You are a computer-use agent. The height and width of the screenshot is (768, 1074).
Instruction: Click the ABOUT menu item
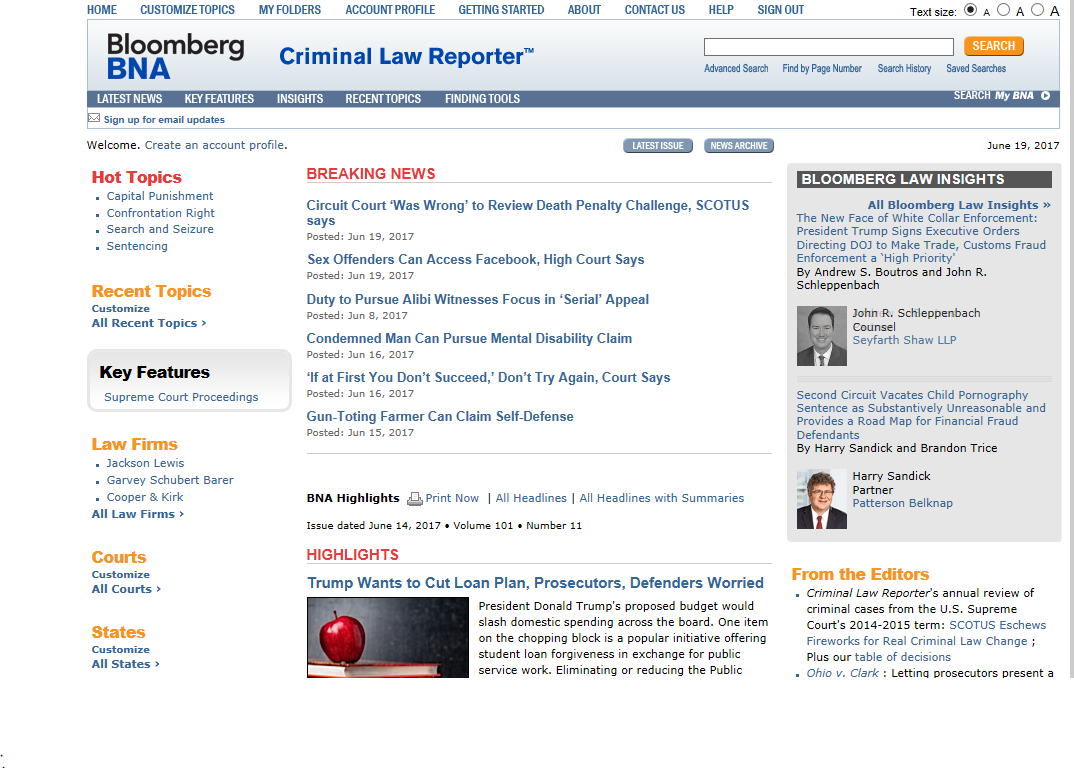584,10
